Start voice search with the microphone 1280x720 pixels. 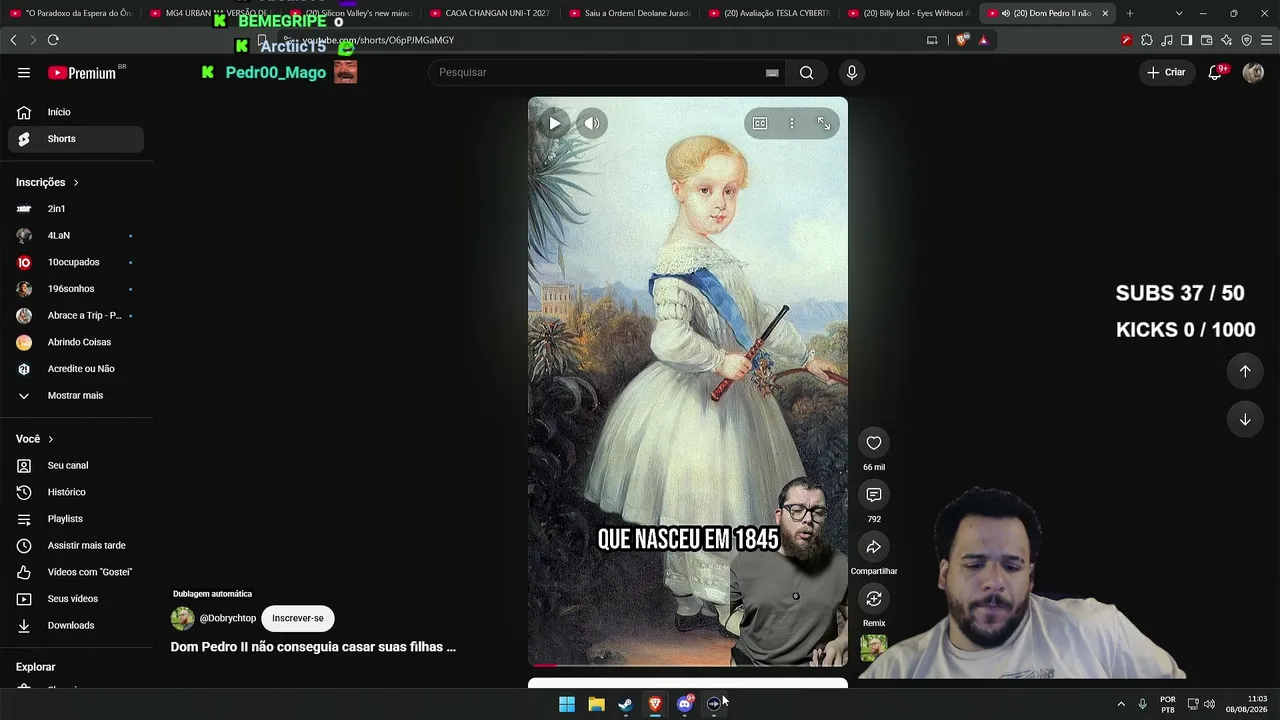pyautogui.click(x=852, y=72)
